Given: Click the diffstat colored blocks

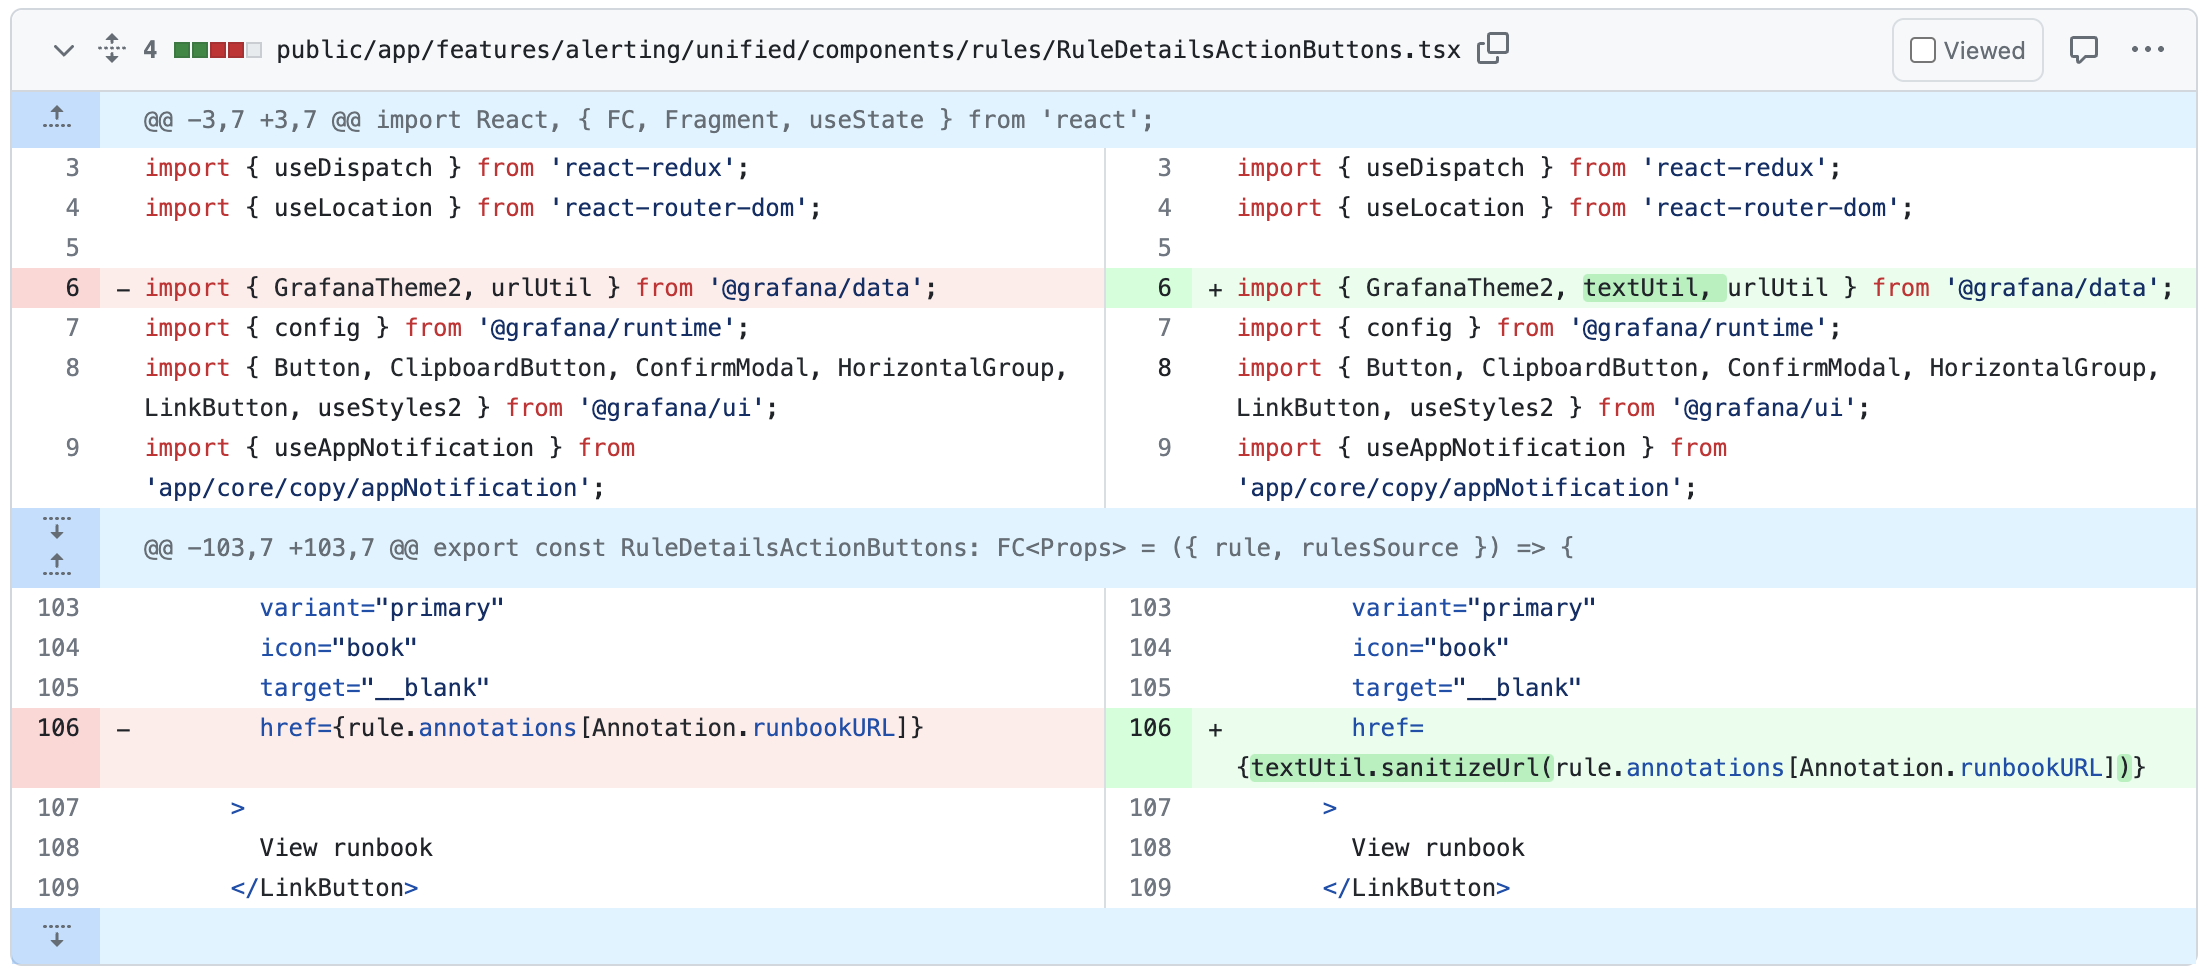Looking at the screenshot, I should (217, 50).
